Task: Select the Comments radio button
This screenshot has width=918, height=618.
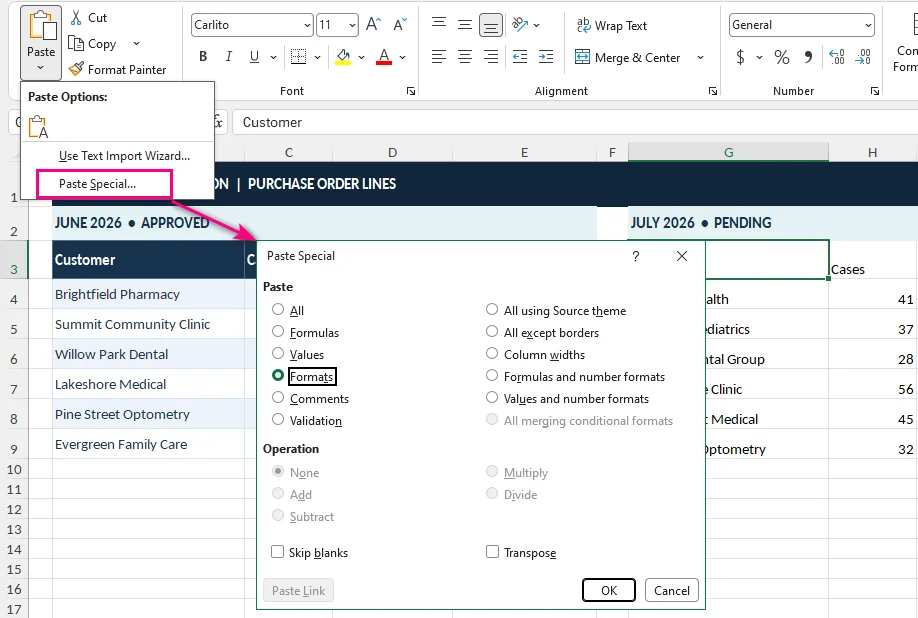Action: [278, 397]
